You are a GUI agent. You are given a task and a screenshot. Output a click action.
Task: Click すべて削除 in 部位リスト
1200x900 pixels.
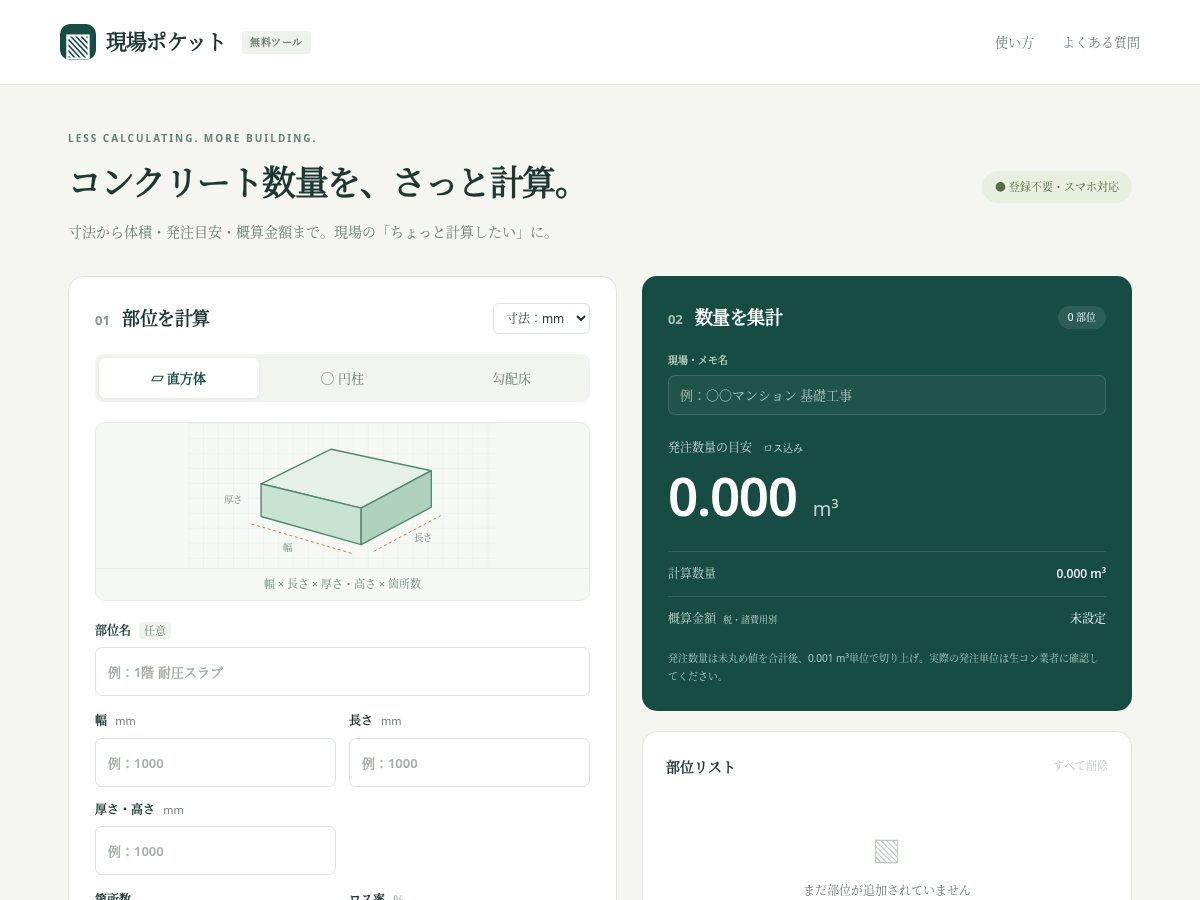click(x=1080, y=765)
